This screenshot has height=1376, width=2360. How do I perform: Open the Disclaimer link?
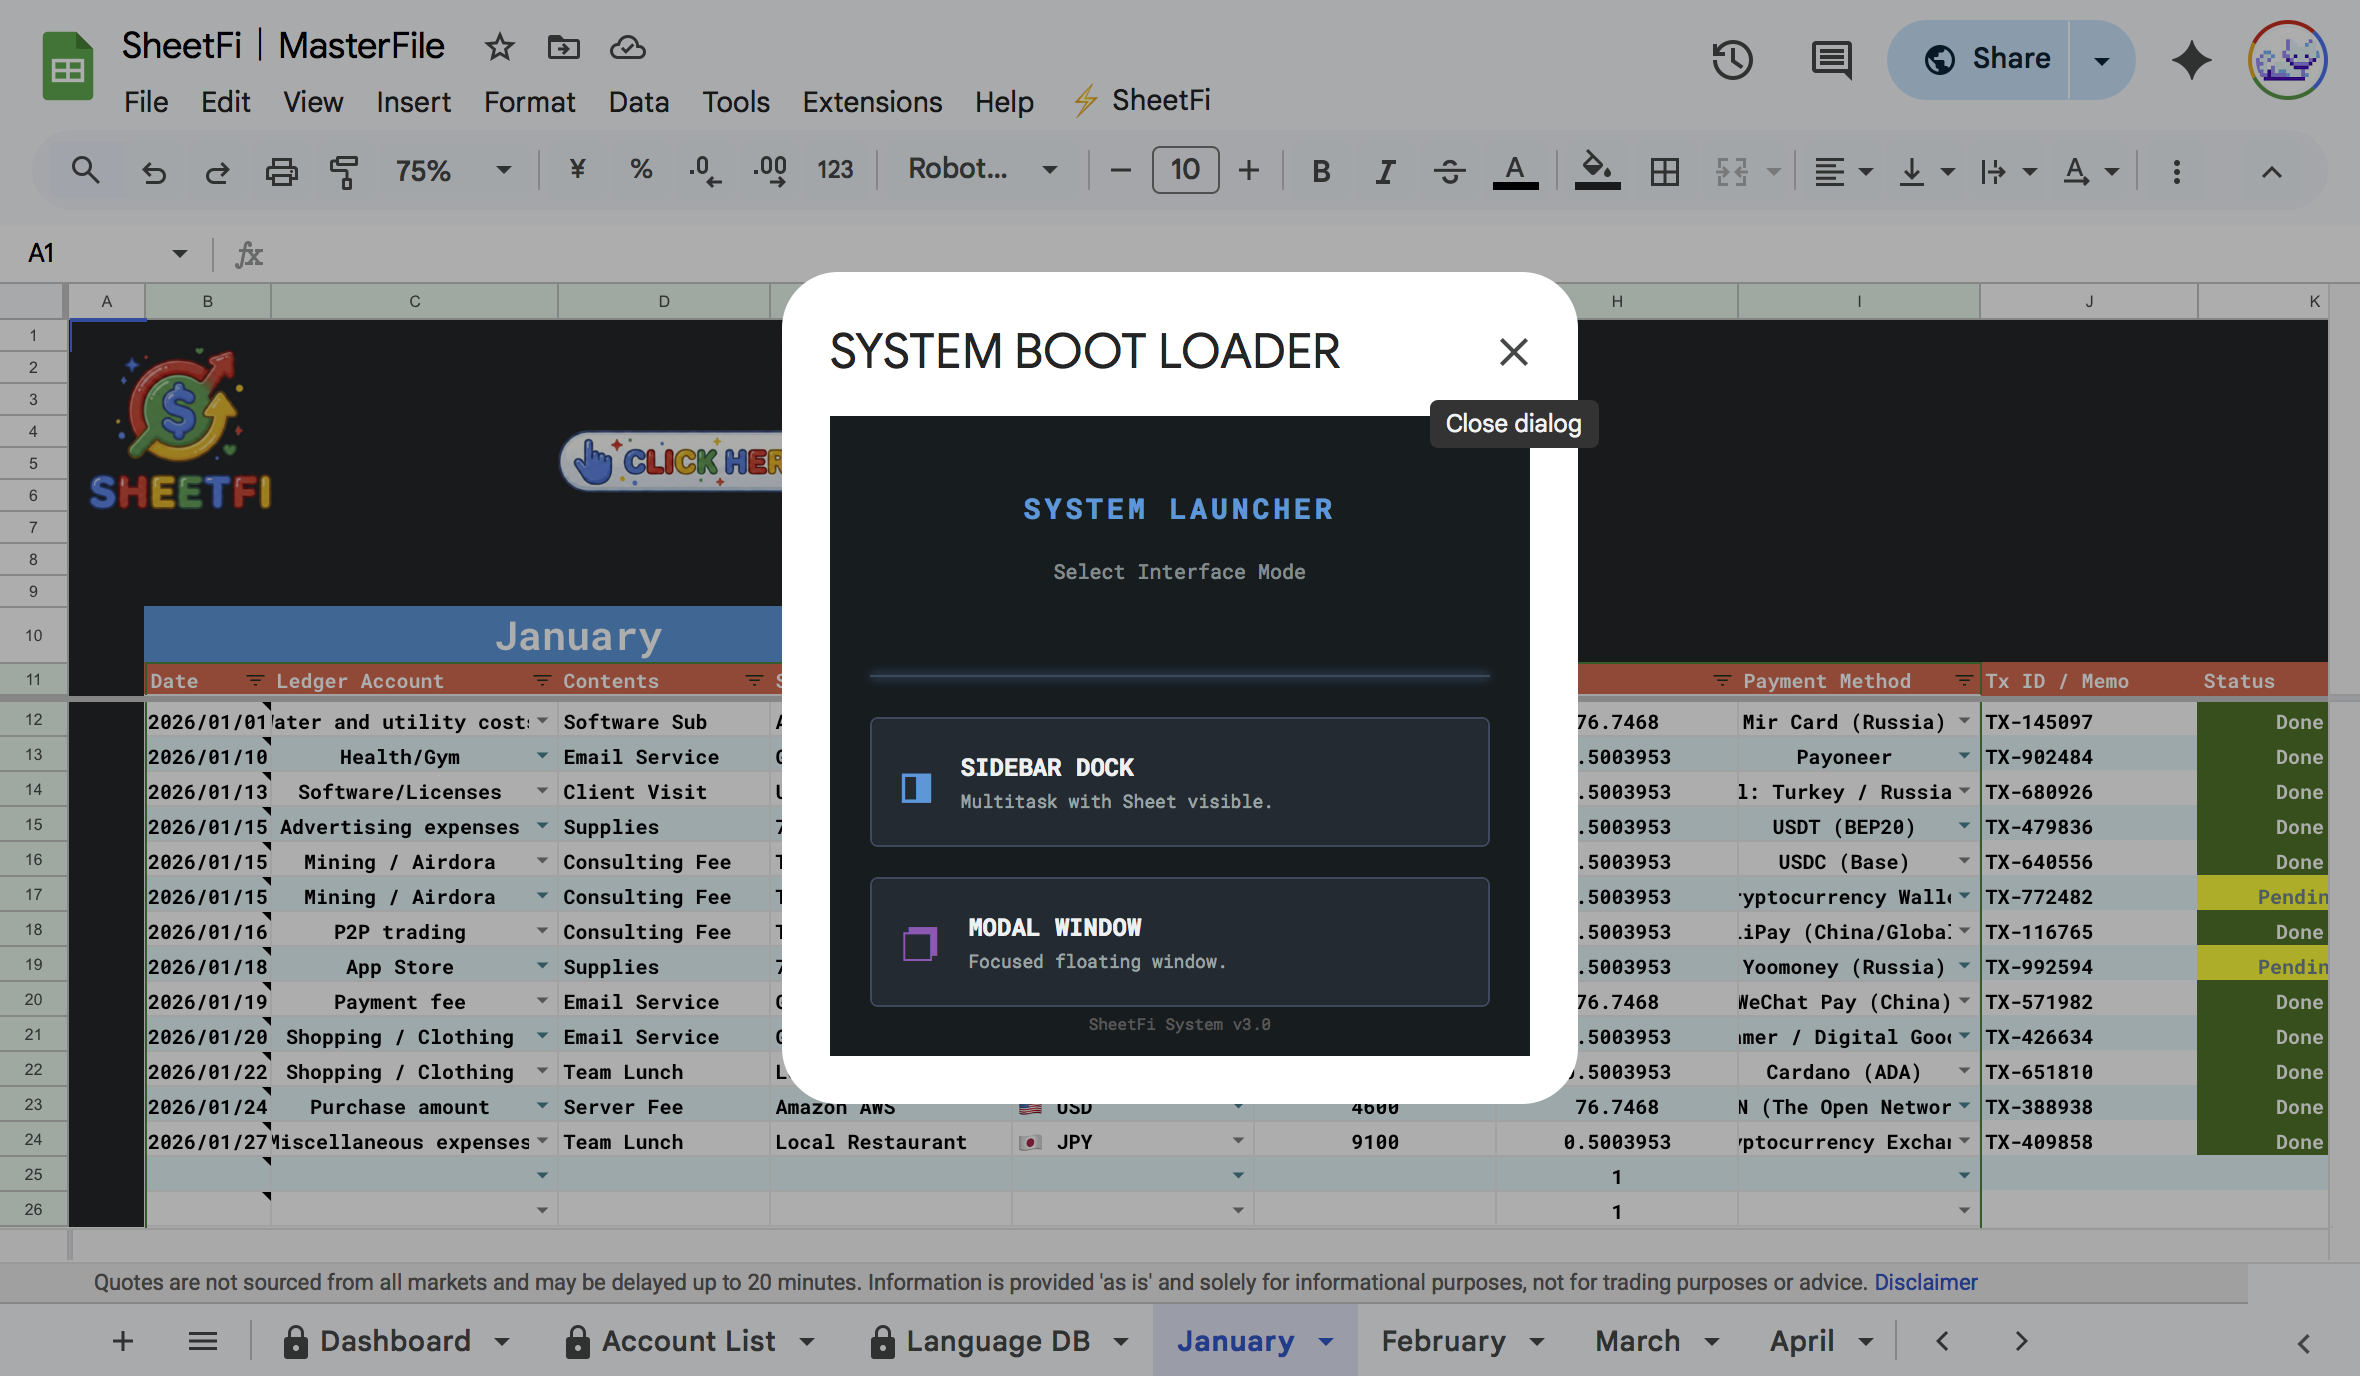tap(1925, 1282)
